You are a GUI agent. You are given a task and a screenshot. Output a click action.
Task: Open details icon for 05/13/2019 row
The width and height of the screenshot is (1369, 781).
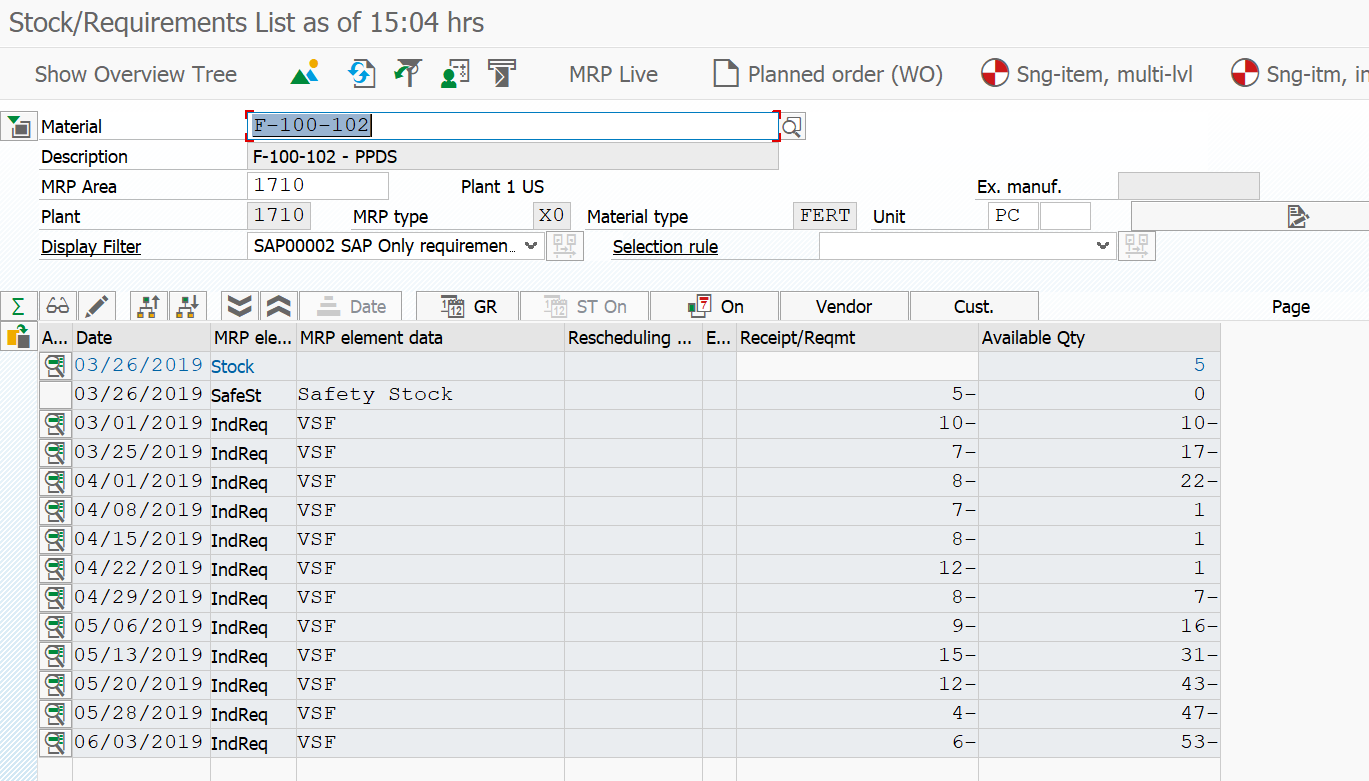click(55, 656)
